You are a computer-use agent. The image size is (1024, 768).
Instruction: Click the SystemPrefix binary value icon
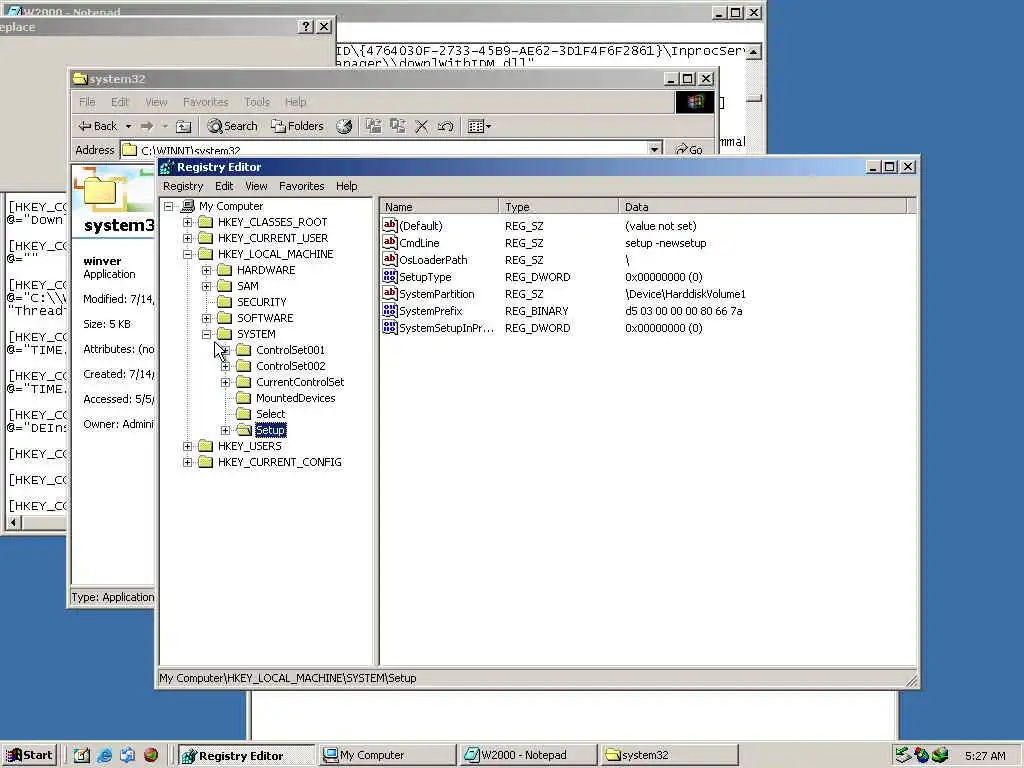pos(390,310)
